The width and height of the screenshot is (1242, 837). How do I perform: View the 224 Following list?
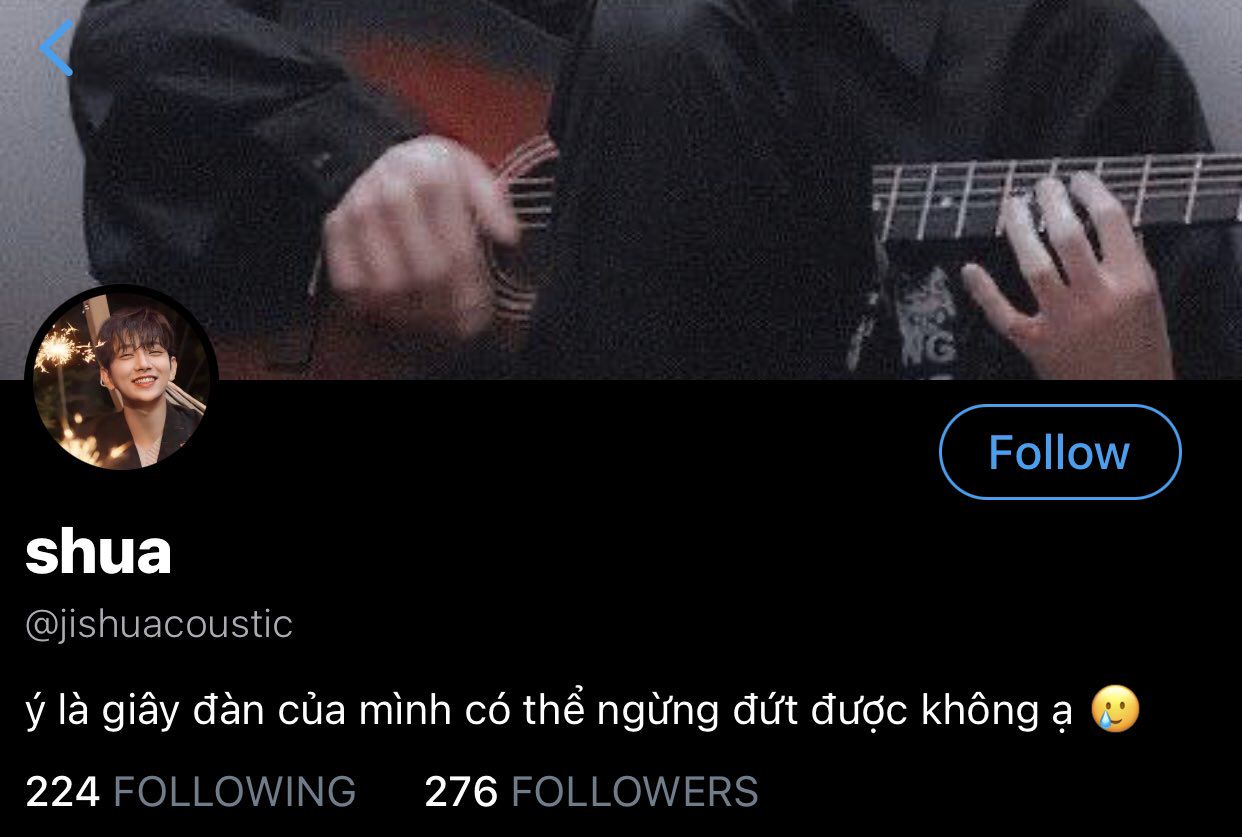190,792
